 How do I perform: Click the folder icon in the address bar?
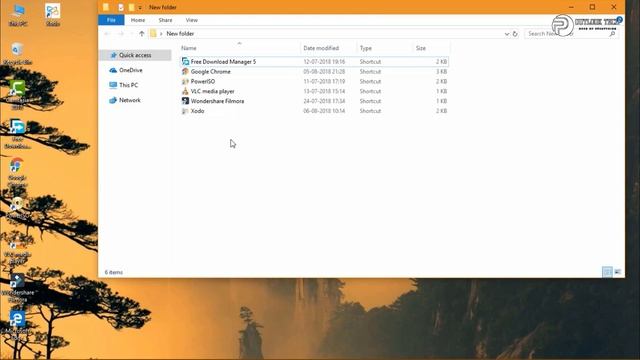[x=153, y=33]
